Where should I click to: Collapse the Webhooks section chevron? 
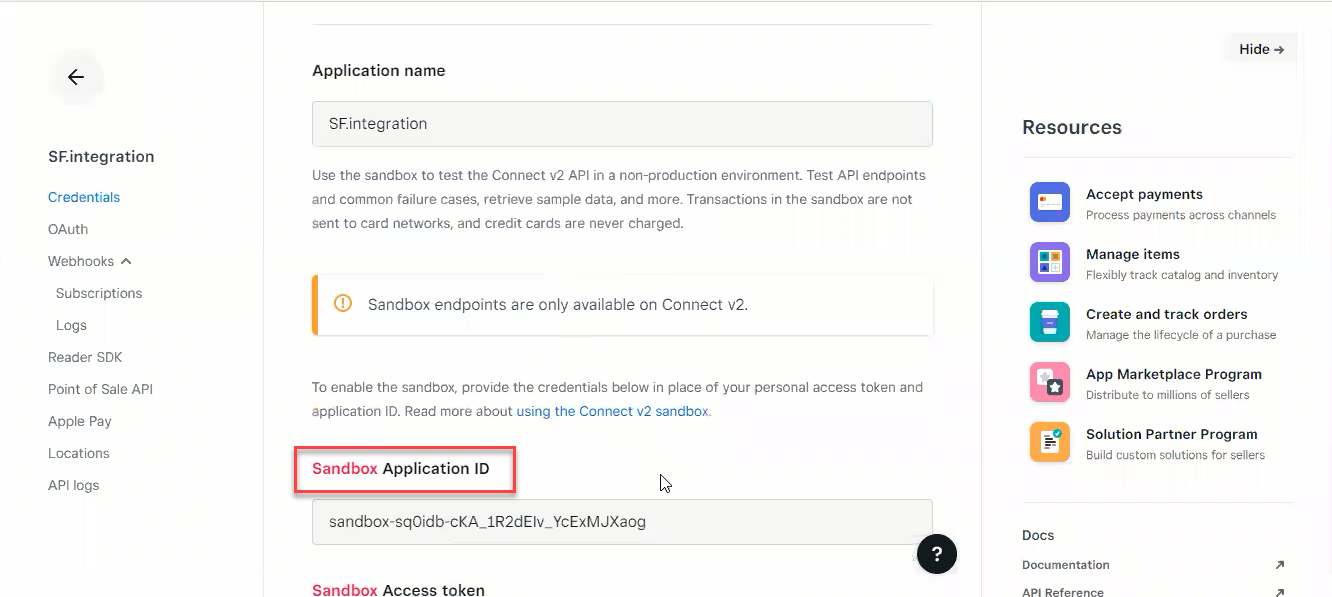pyautogui.click(x=126, y=261)
